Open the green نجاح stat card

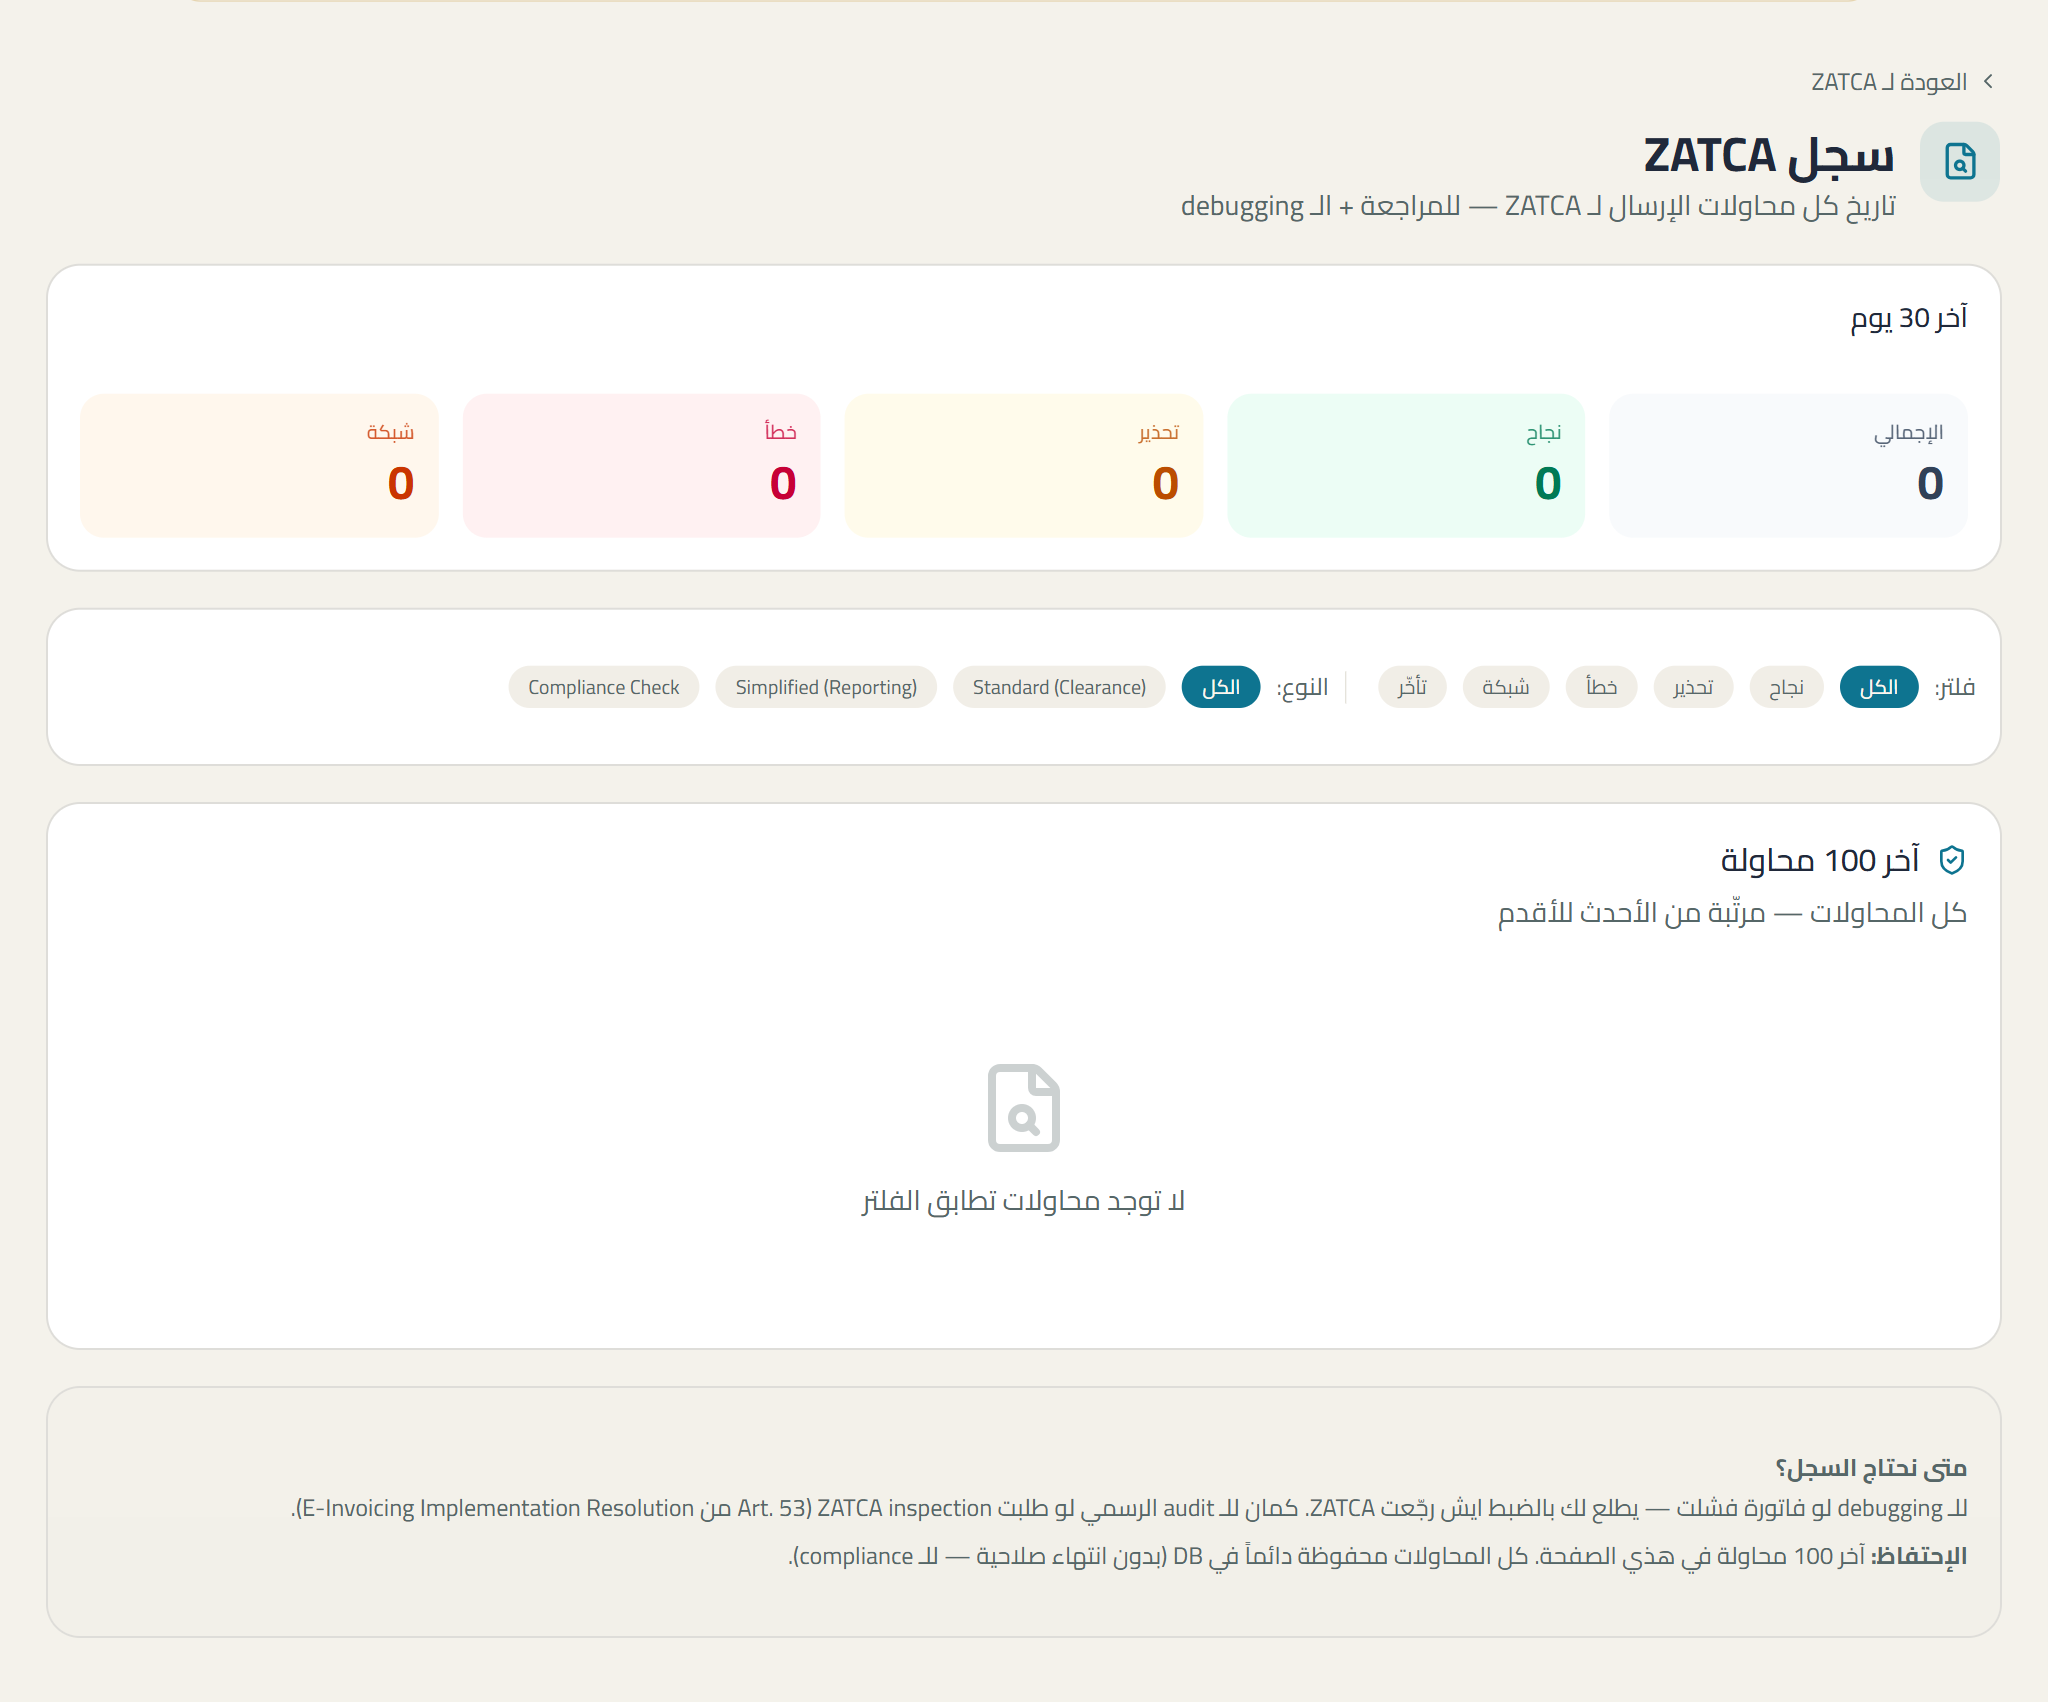click(x=1406, y=465)
